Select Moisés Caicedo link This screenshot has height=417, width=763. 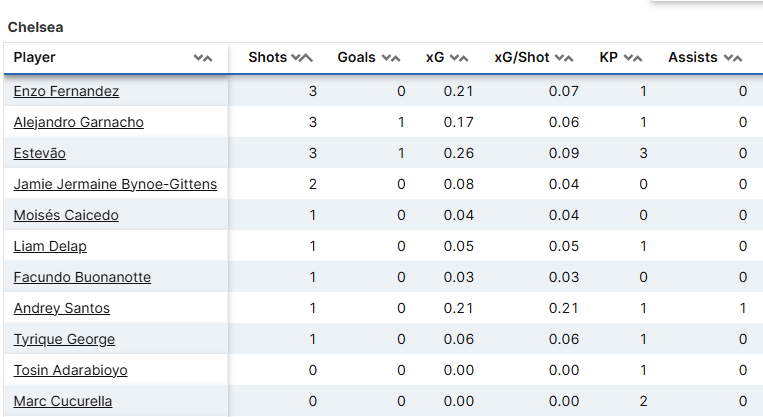66,215
